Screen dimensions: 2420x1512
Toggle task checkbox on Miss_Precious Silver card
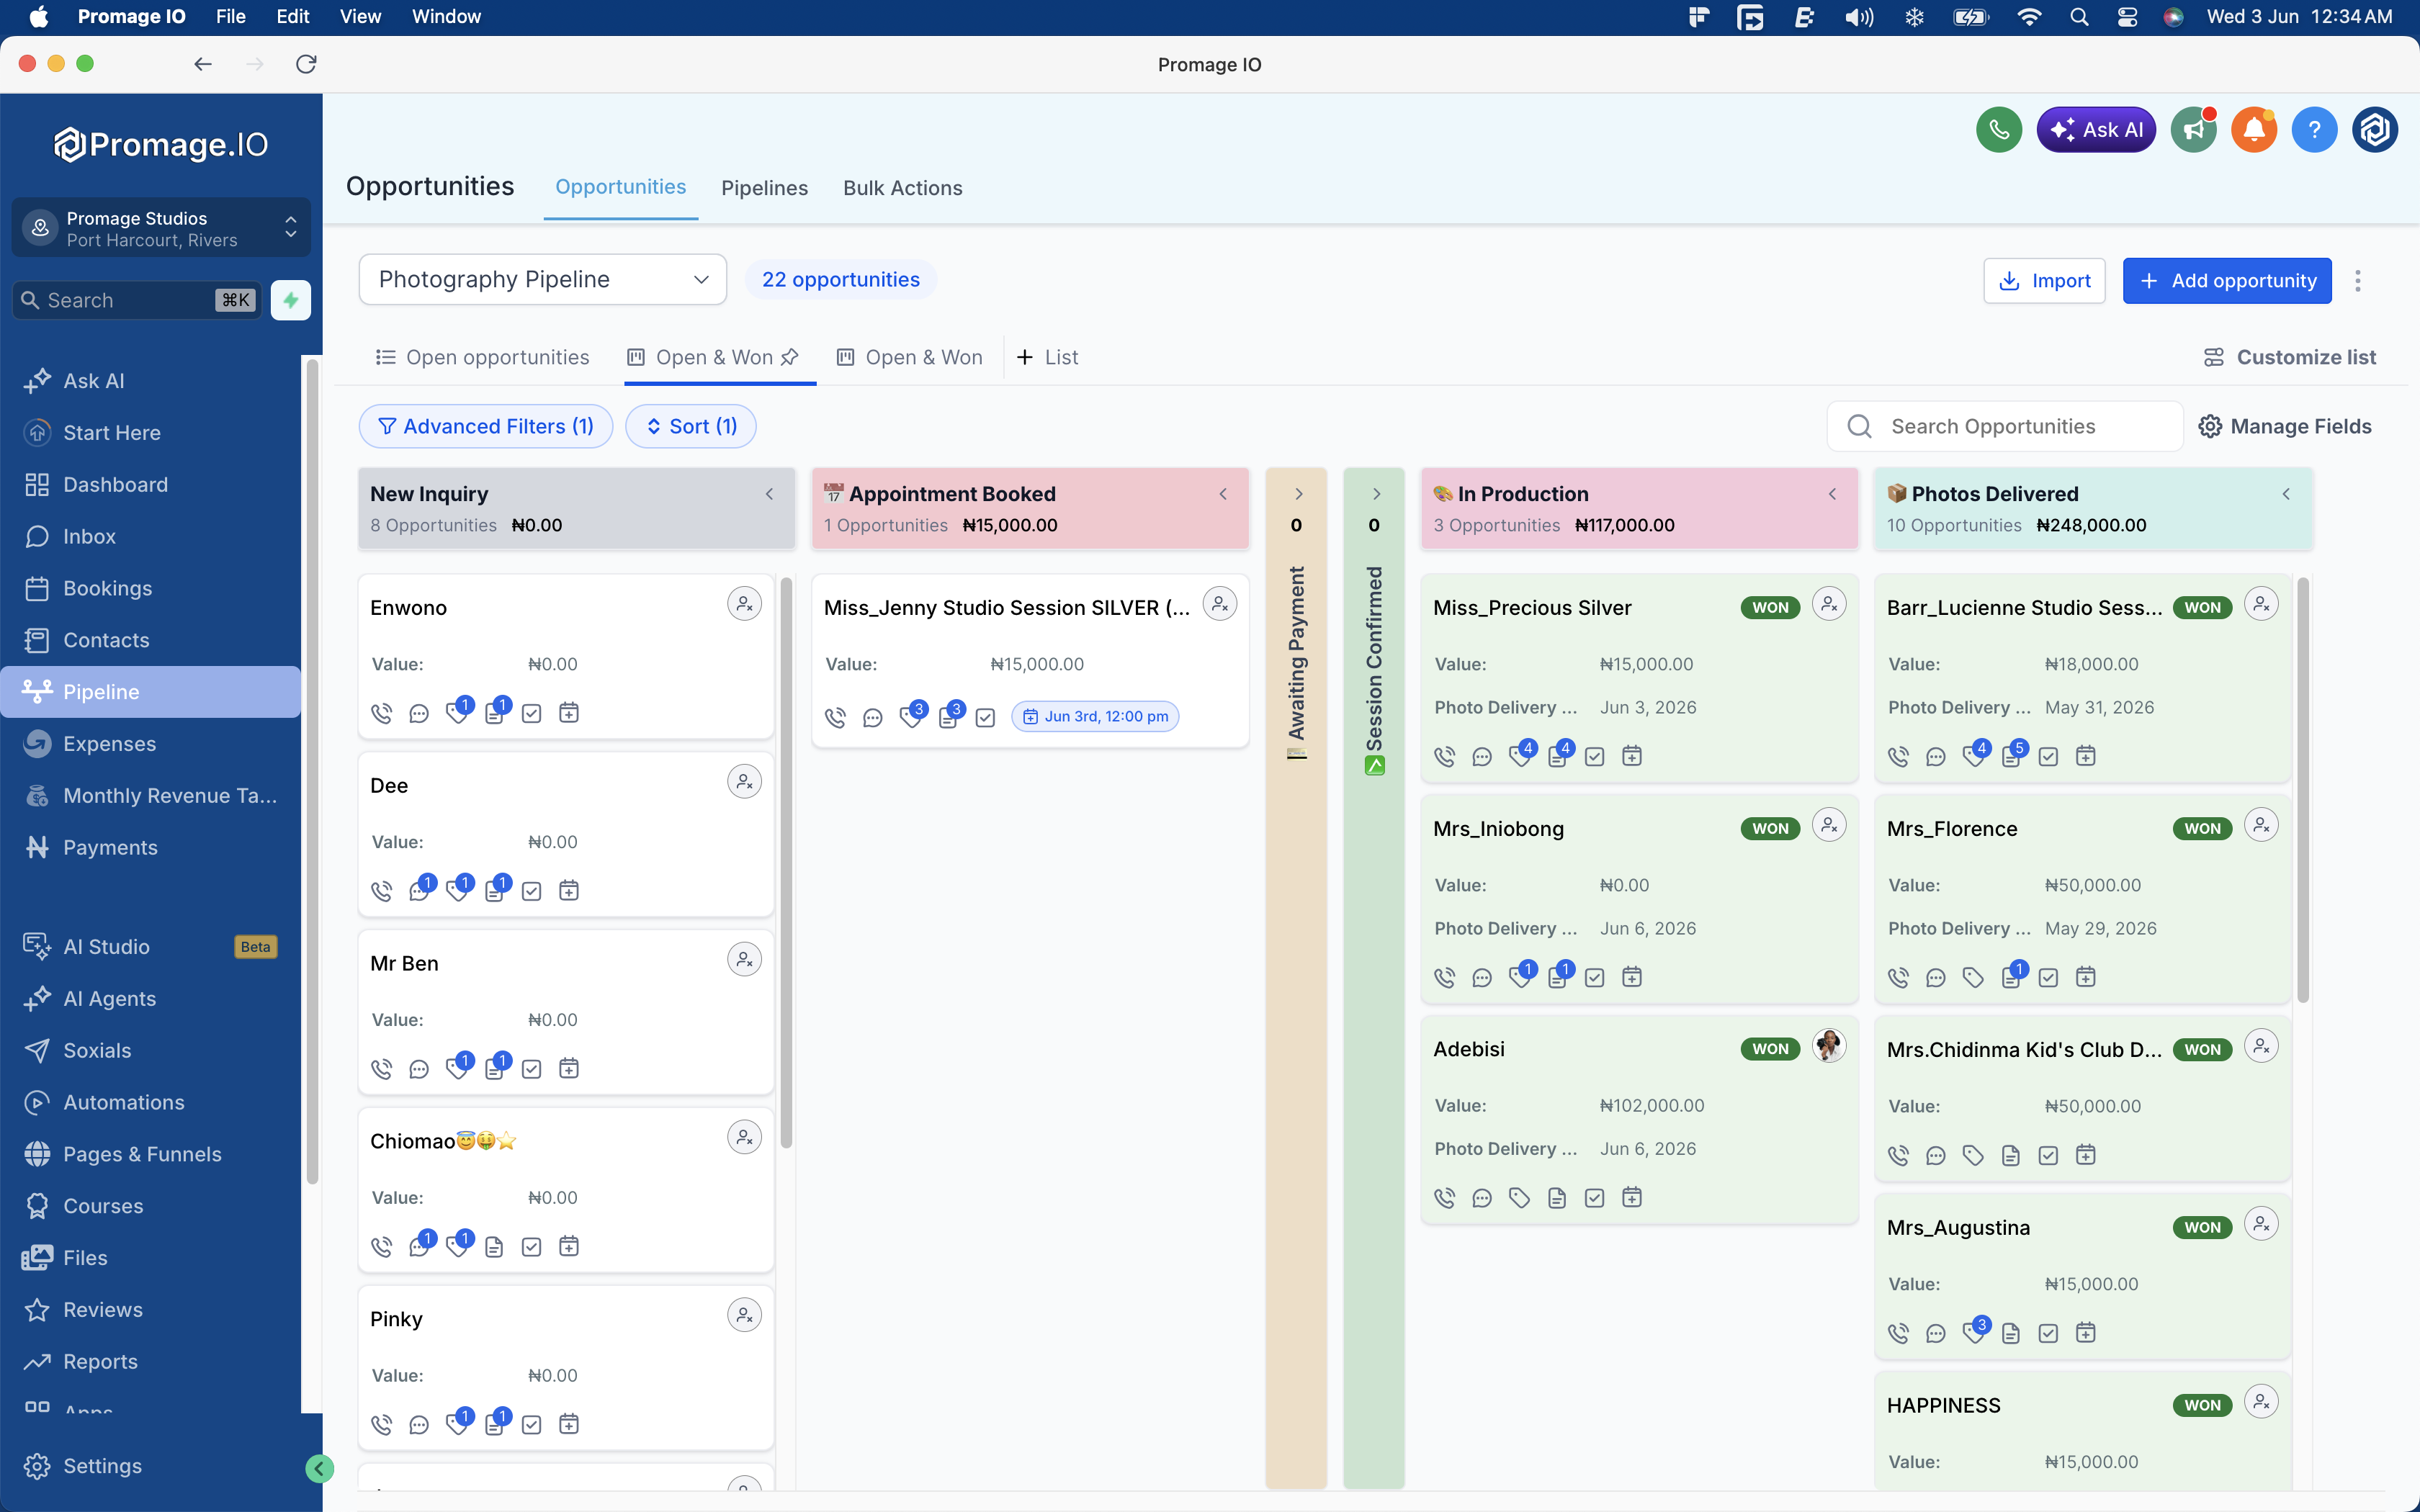[1595, 756]
